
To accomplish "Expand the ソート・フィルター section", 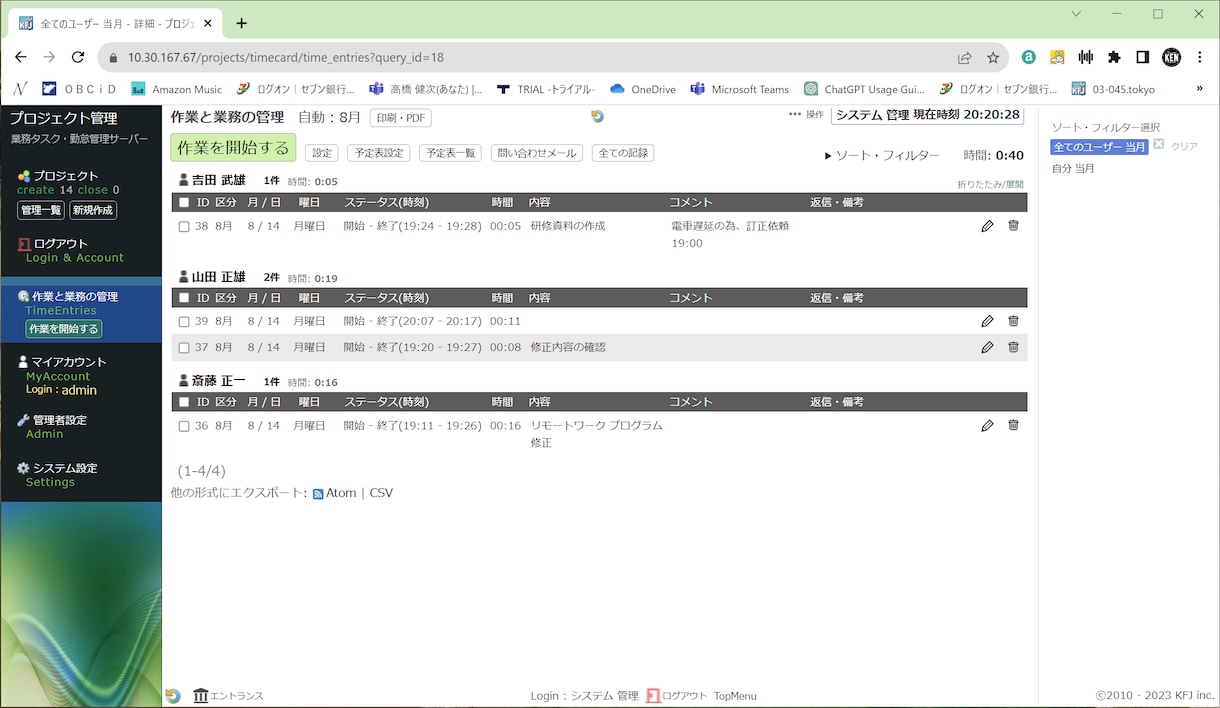I will click(882, 156).
